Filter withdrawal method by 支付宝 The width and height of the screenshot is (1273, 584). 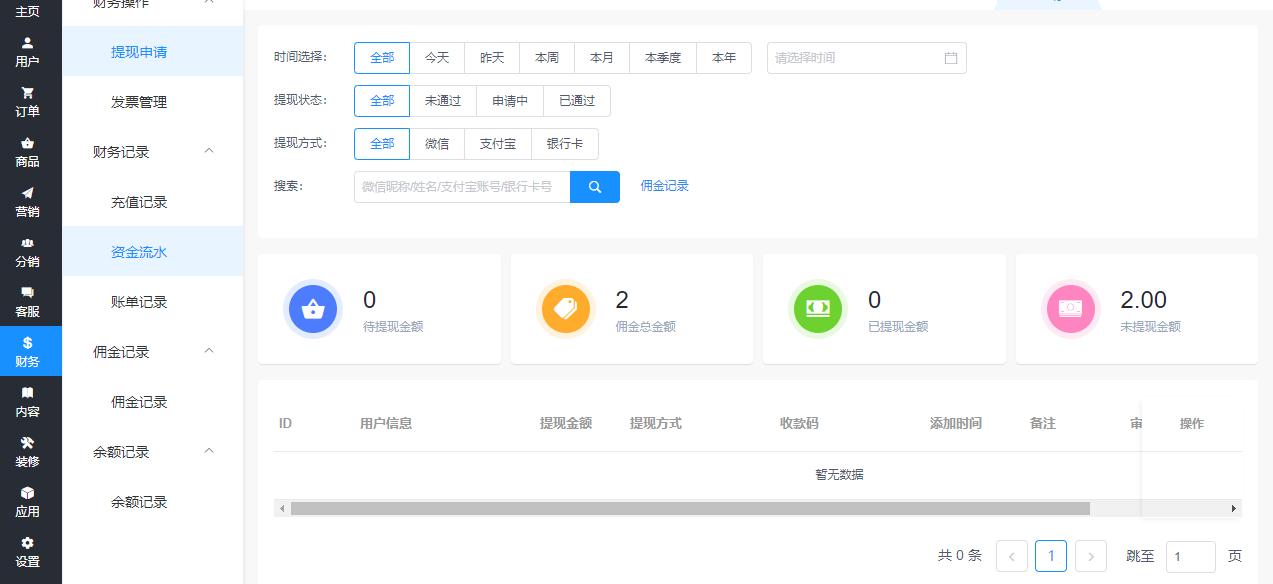click(x=498, y=144)
